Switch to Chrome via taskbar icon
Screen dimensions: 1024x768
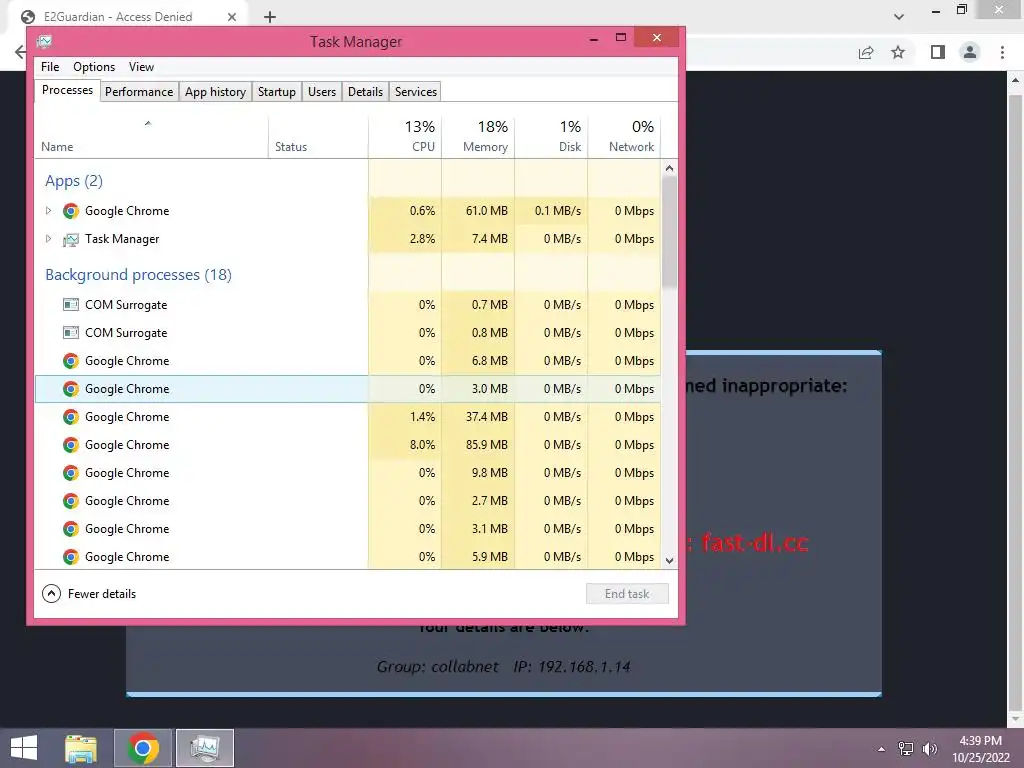point(142,748)
